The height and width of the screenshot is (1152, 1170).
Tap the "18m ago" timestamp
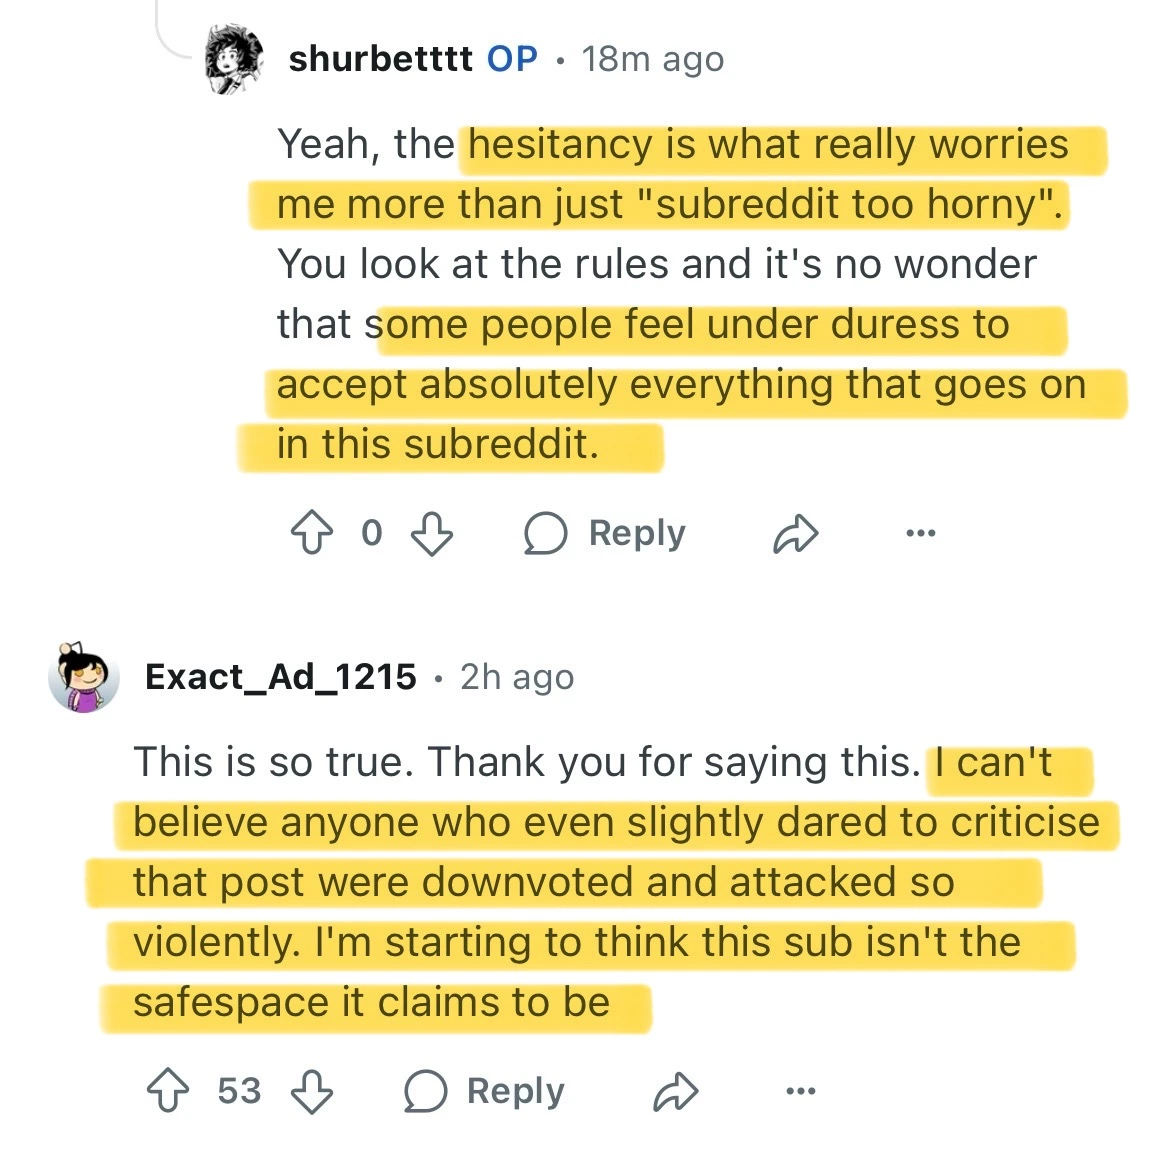pyautogui.click(x=652, y=60)
